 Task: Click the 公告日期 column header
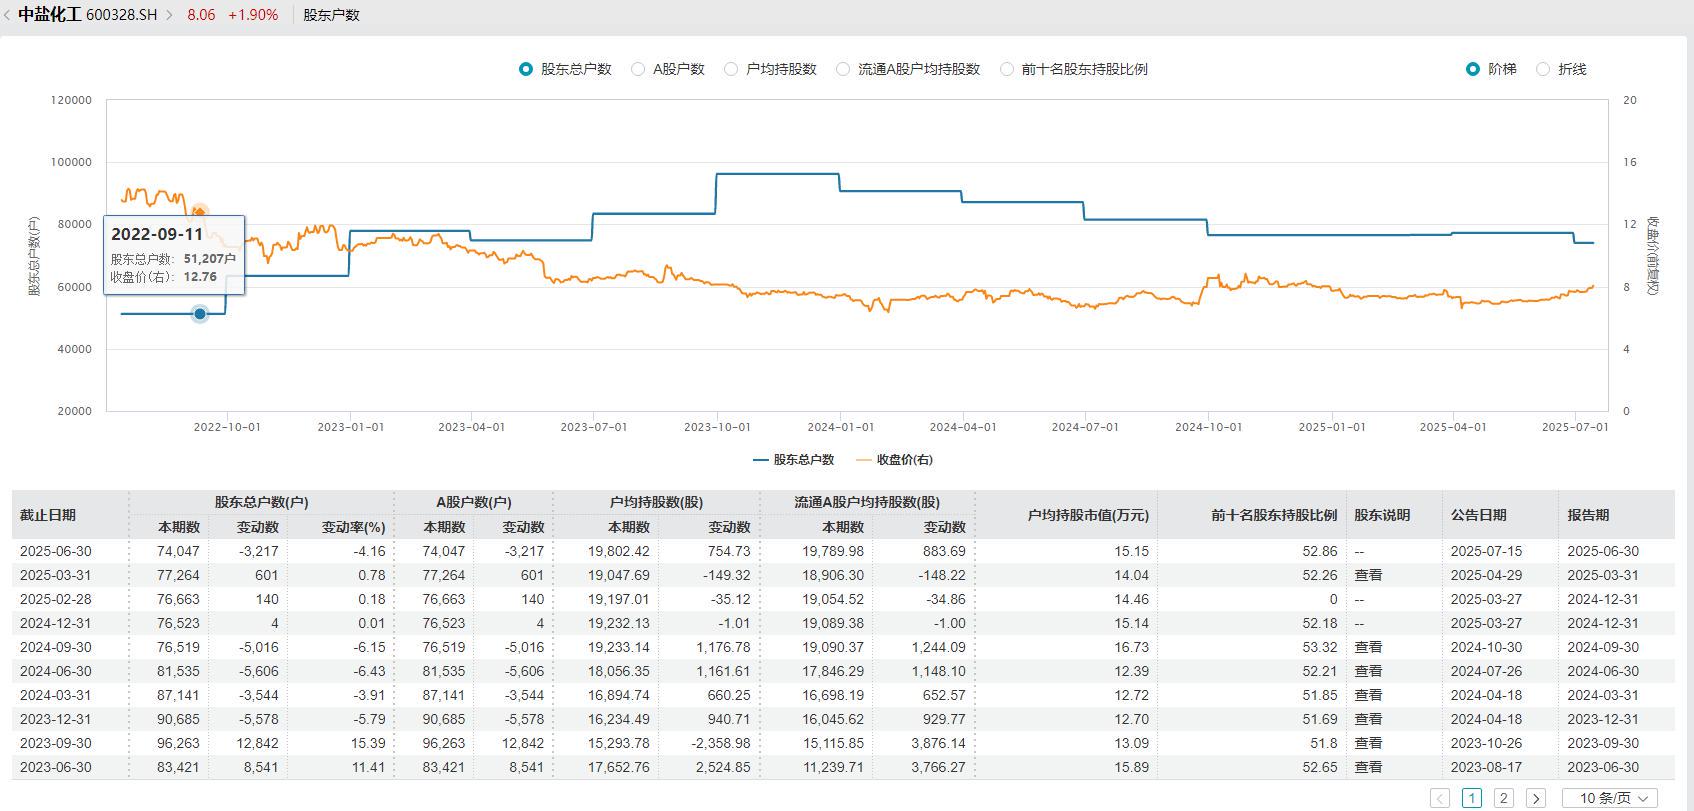[x=1479, y=515]
